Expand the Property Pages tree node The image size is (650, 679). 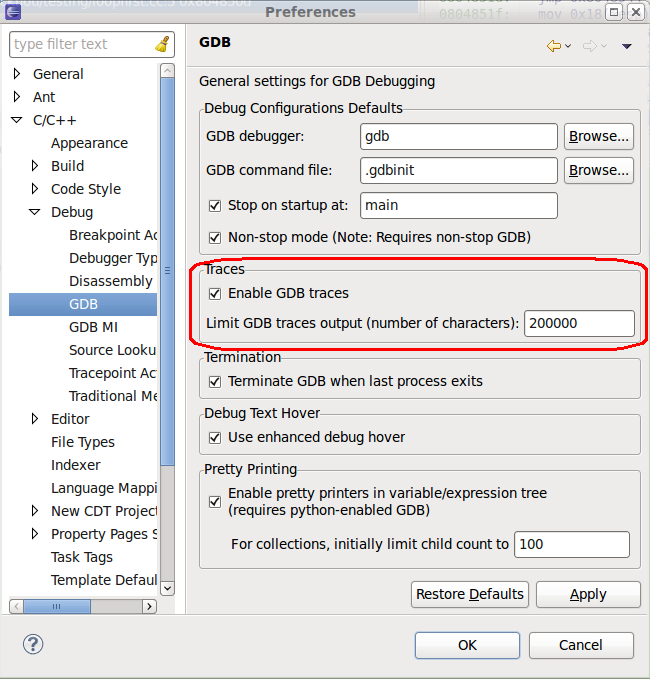tap(35, 534)
